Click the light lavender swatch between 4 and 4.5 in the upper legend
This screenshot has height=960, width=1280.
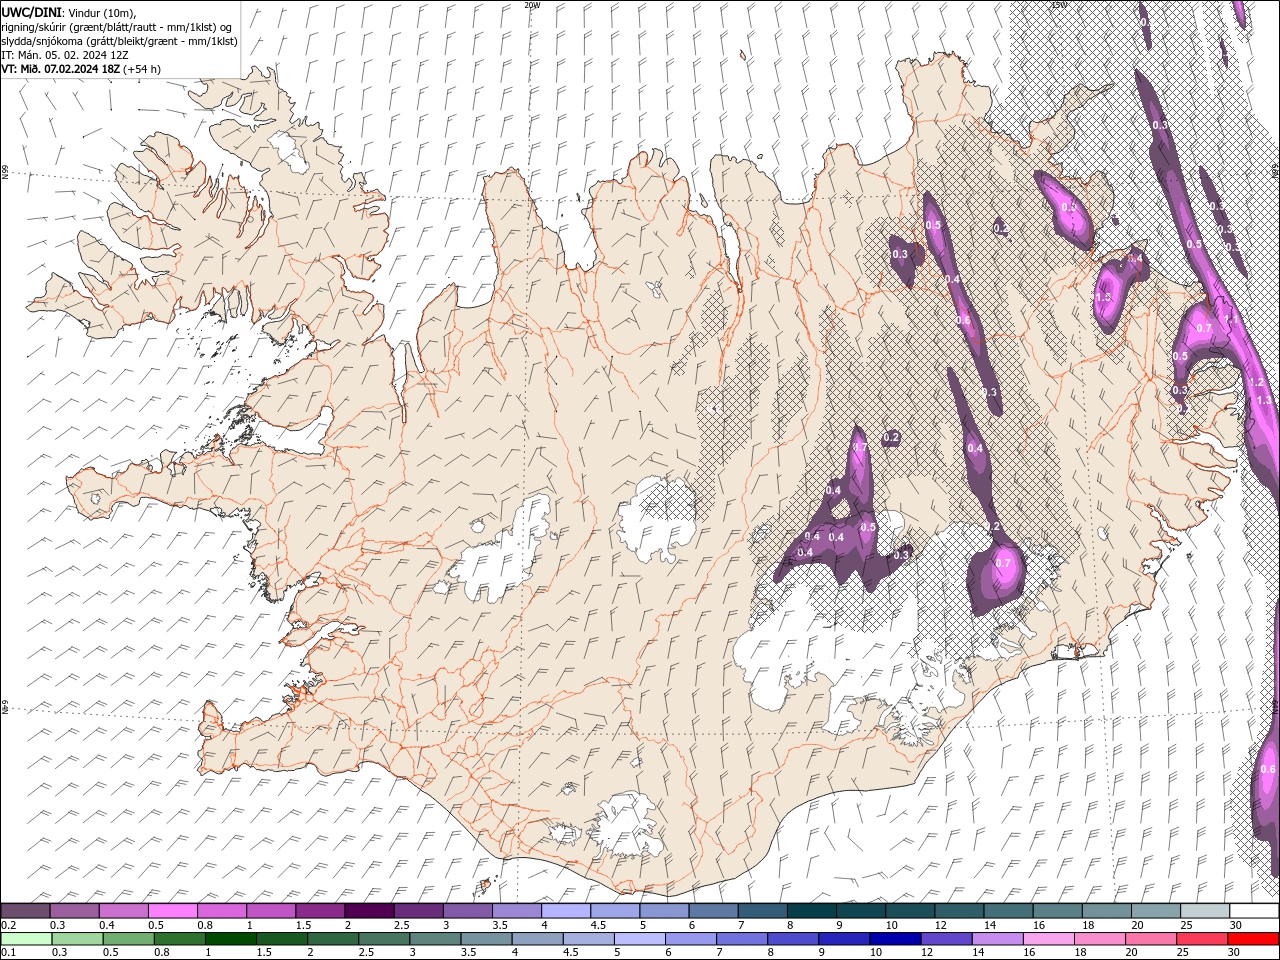(566, 911)
